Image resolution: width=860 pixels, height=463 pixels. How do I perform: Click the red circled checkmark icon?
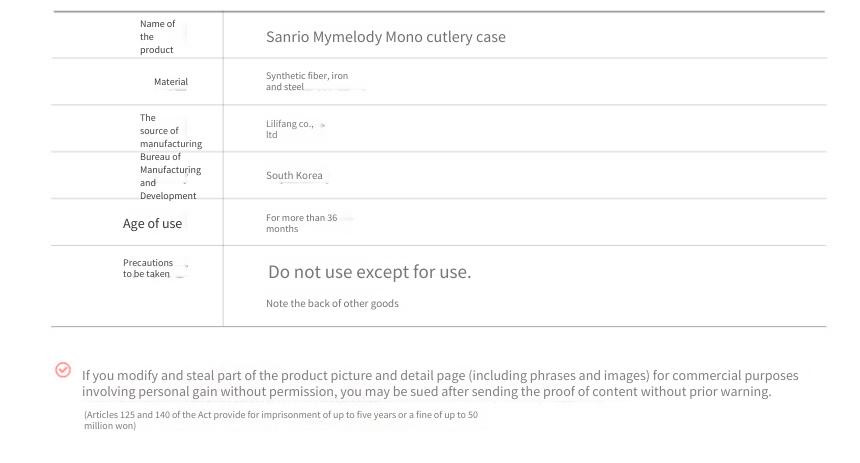point(63,370)
